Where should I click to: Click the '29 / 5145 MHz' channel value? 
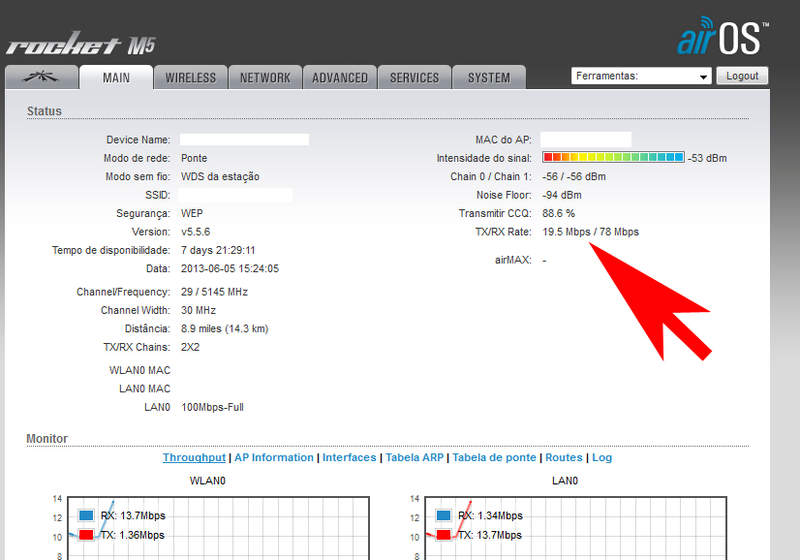click(x=214, y=292)
